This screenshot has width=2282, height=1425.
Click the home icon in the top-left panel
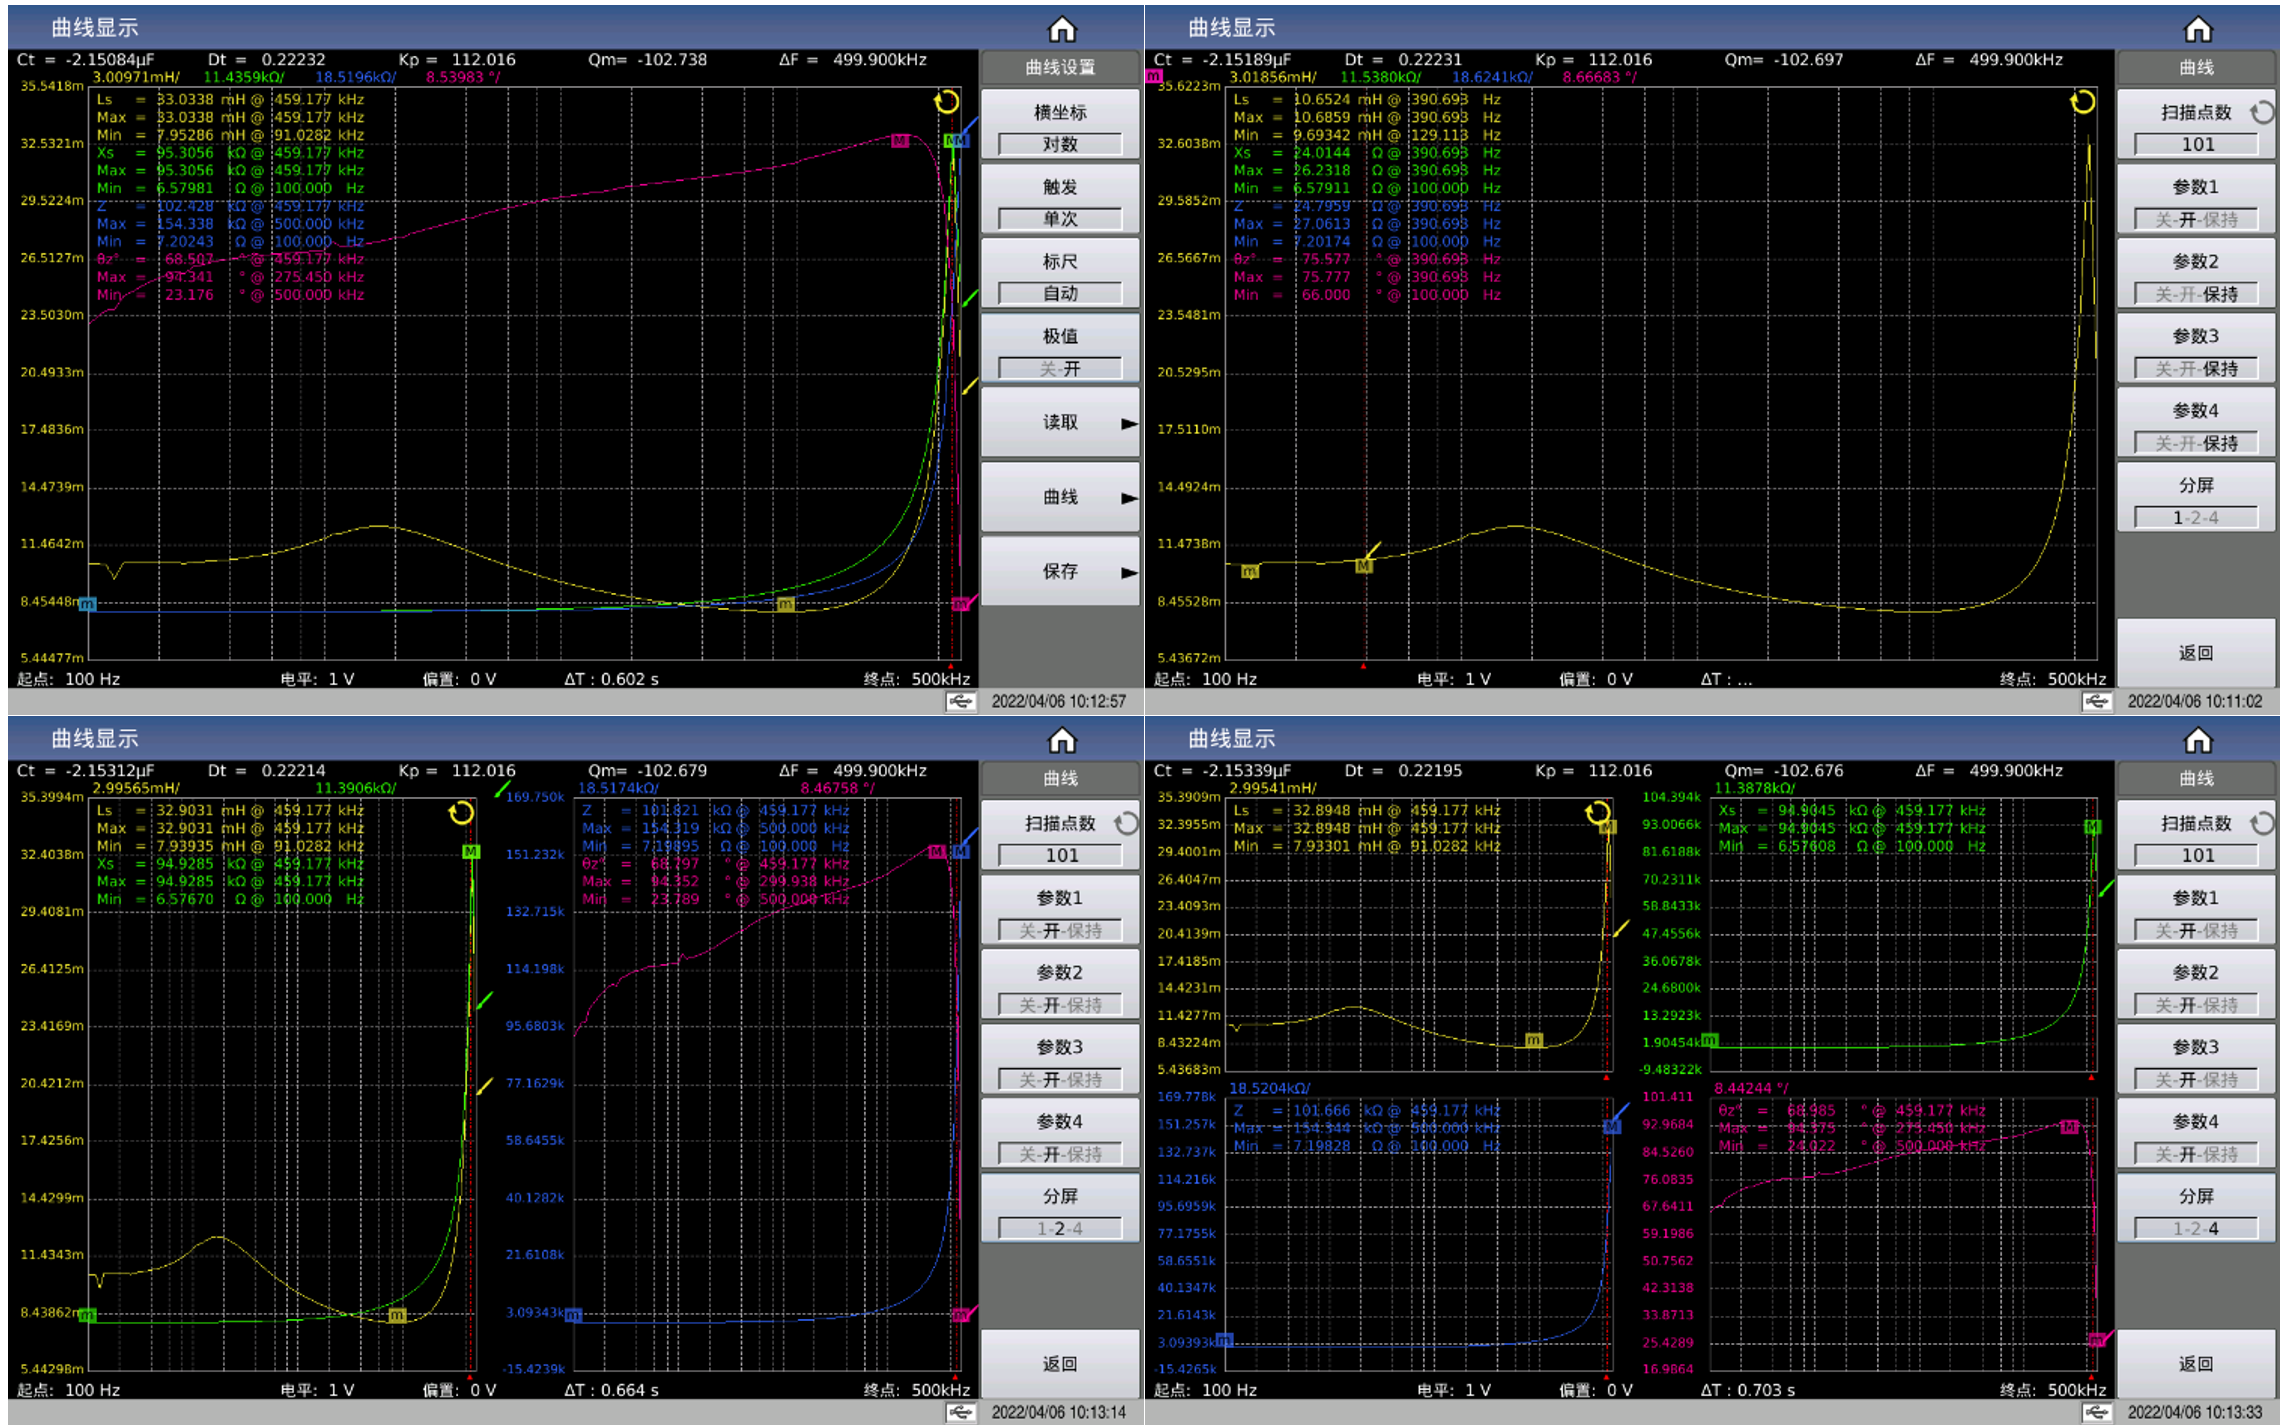click(1061, 29)
